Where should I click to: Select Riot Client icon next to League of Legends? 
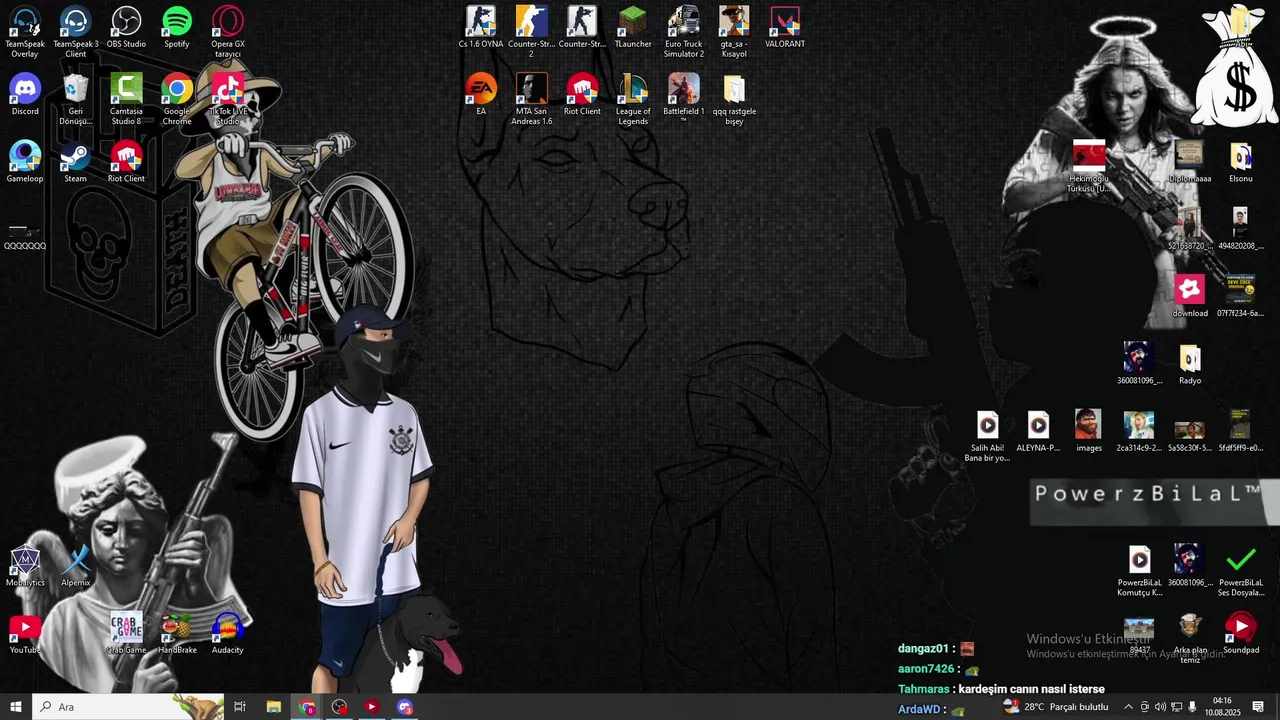point(582,95)
